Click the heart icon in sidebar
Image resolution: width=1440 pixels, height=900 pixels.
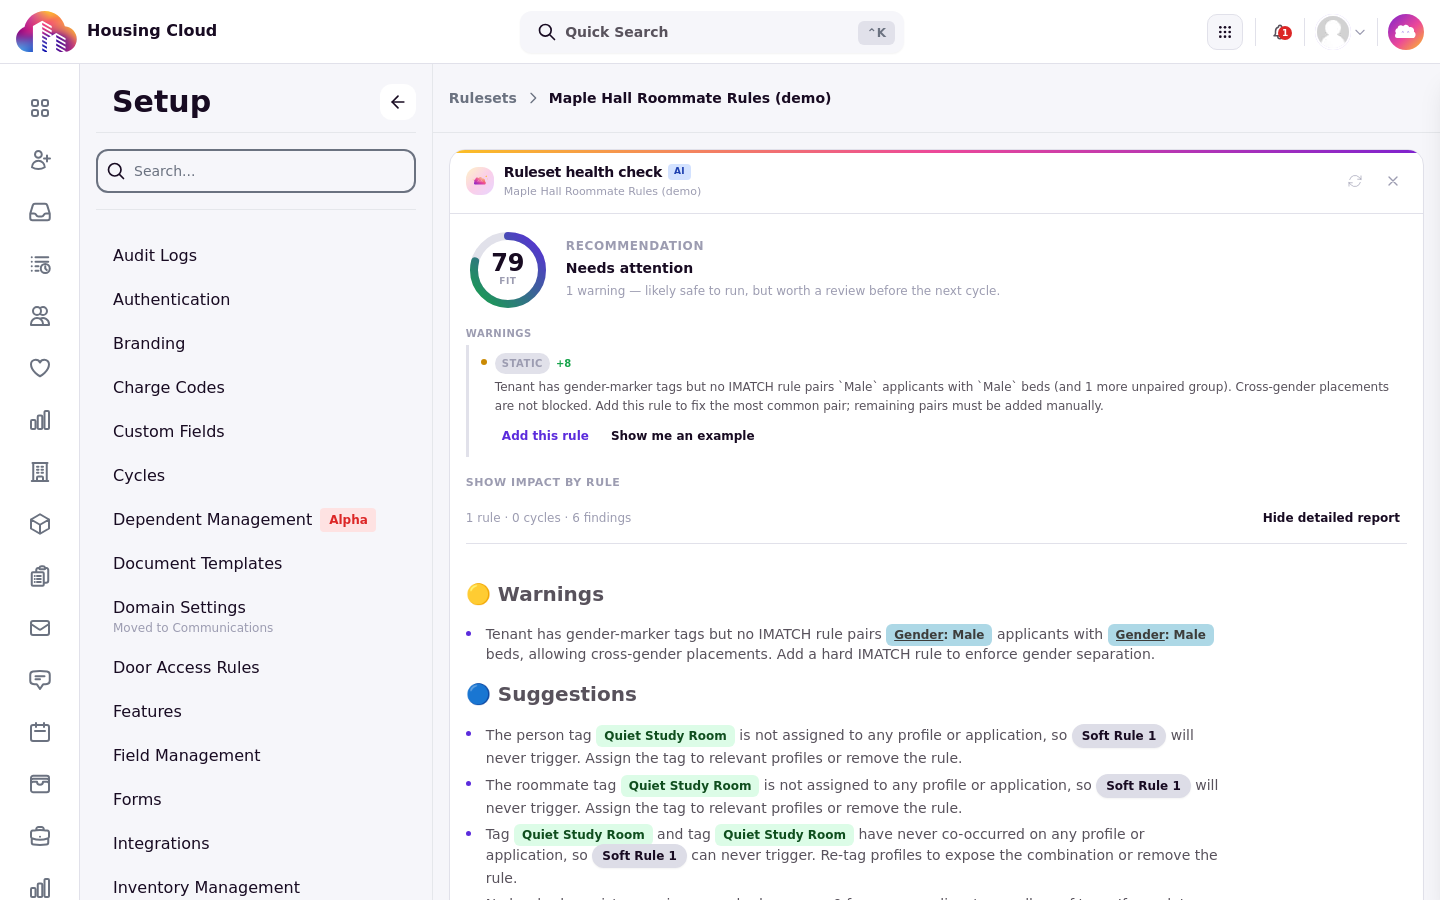coord(40,368)
